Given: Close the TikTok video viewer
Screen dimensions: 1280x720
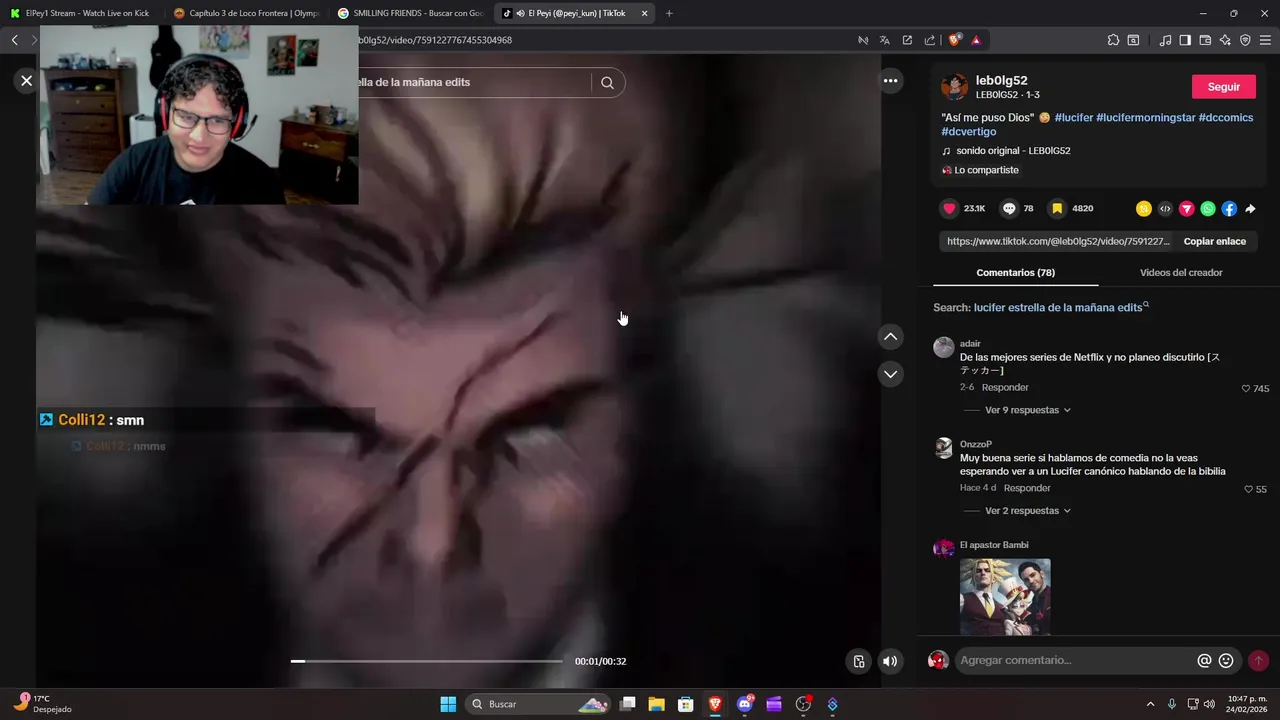Looking at the screenshot, I should click(x=26, y=81).
